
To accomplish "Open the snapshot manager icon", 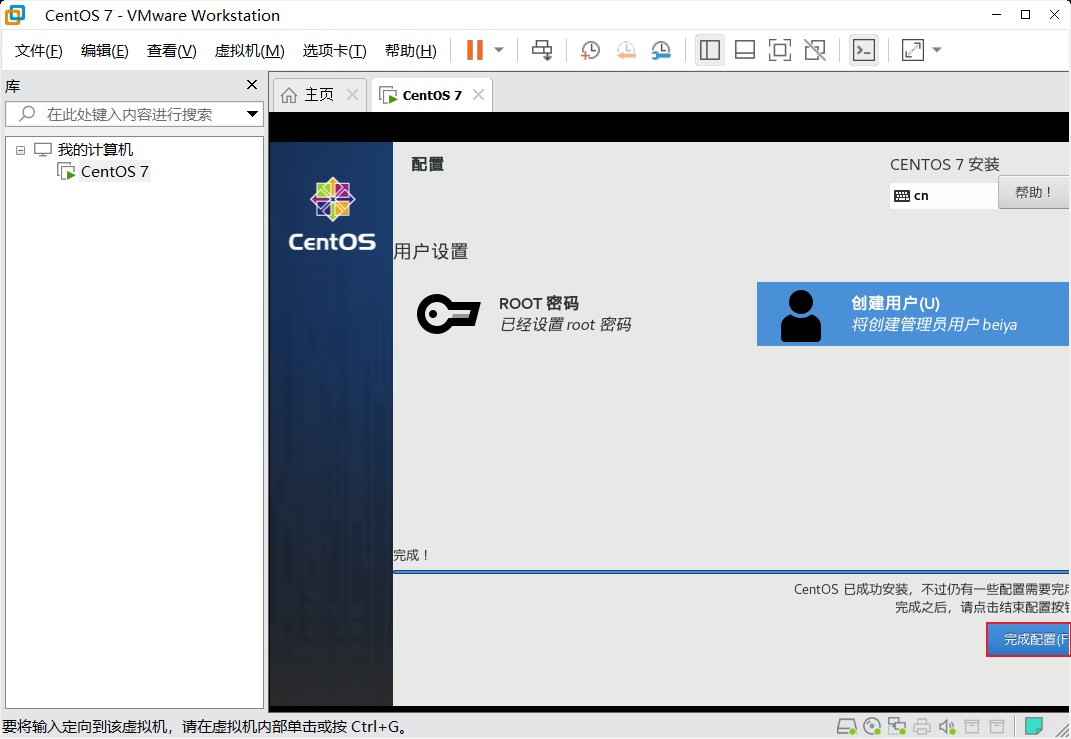I will tap(660, 50).
